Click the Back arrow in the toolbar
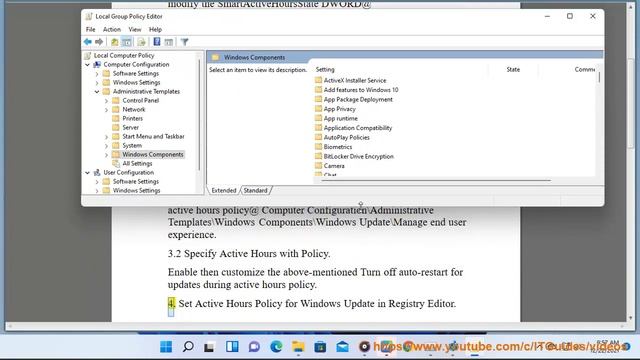 pos(87,42)
